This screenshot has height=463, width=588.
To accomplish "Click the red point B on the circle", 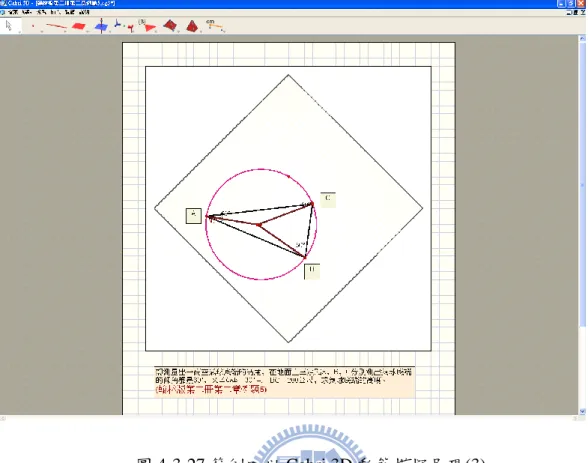I will pyautogui.click(x=305, y=257).
